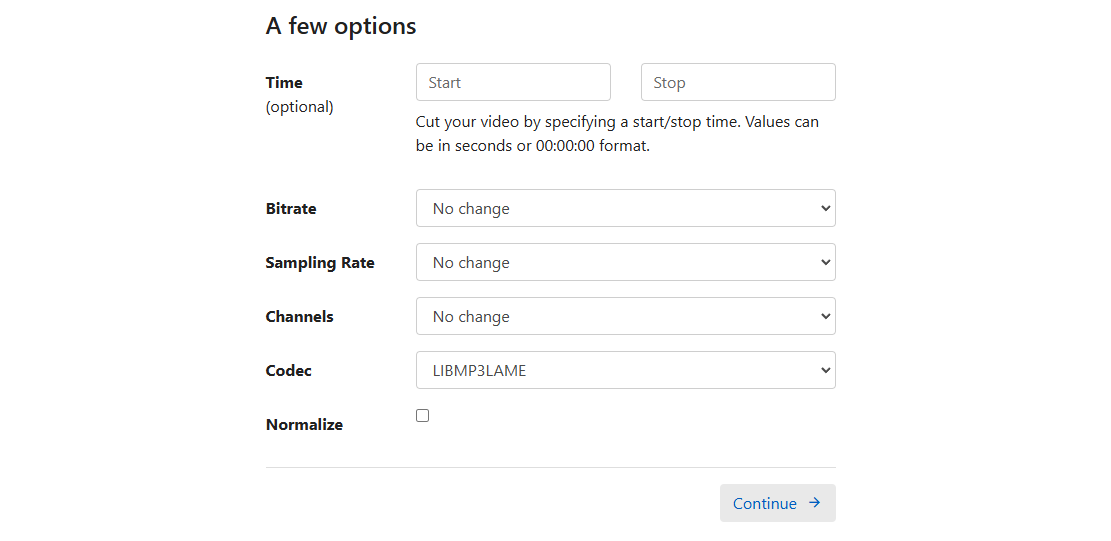Click the chevron arrow on Bitrate select
Screen dimensions: 1111x541
[x=825, y=208]
